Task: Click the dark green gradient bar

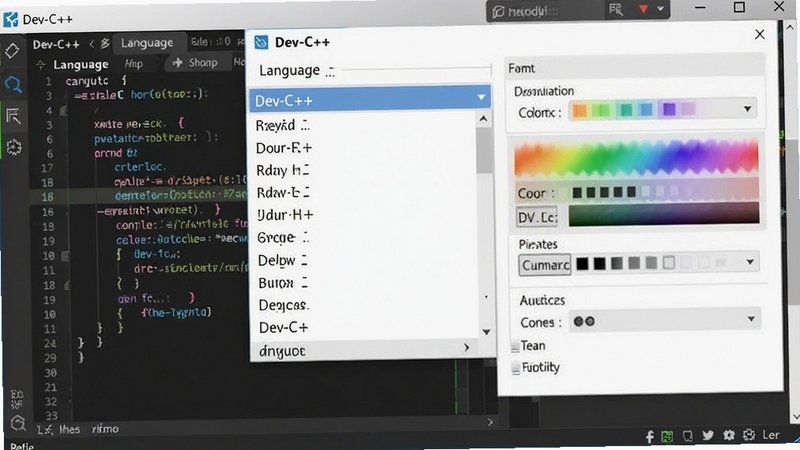Action: coord(664,213)
